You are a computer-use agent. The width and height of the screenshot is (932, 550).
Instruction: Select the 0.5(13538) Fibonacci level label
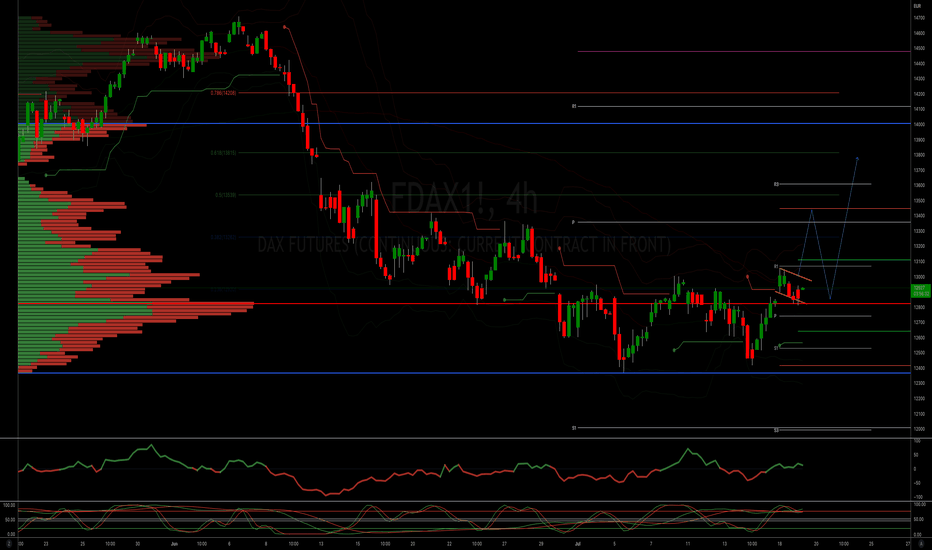pos(226,195)
